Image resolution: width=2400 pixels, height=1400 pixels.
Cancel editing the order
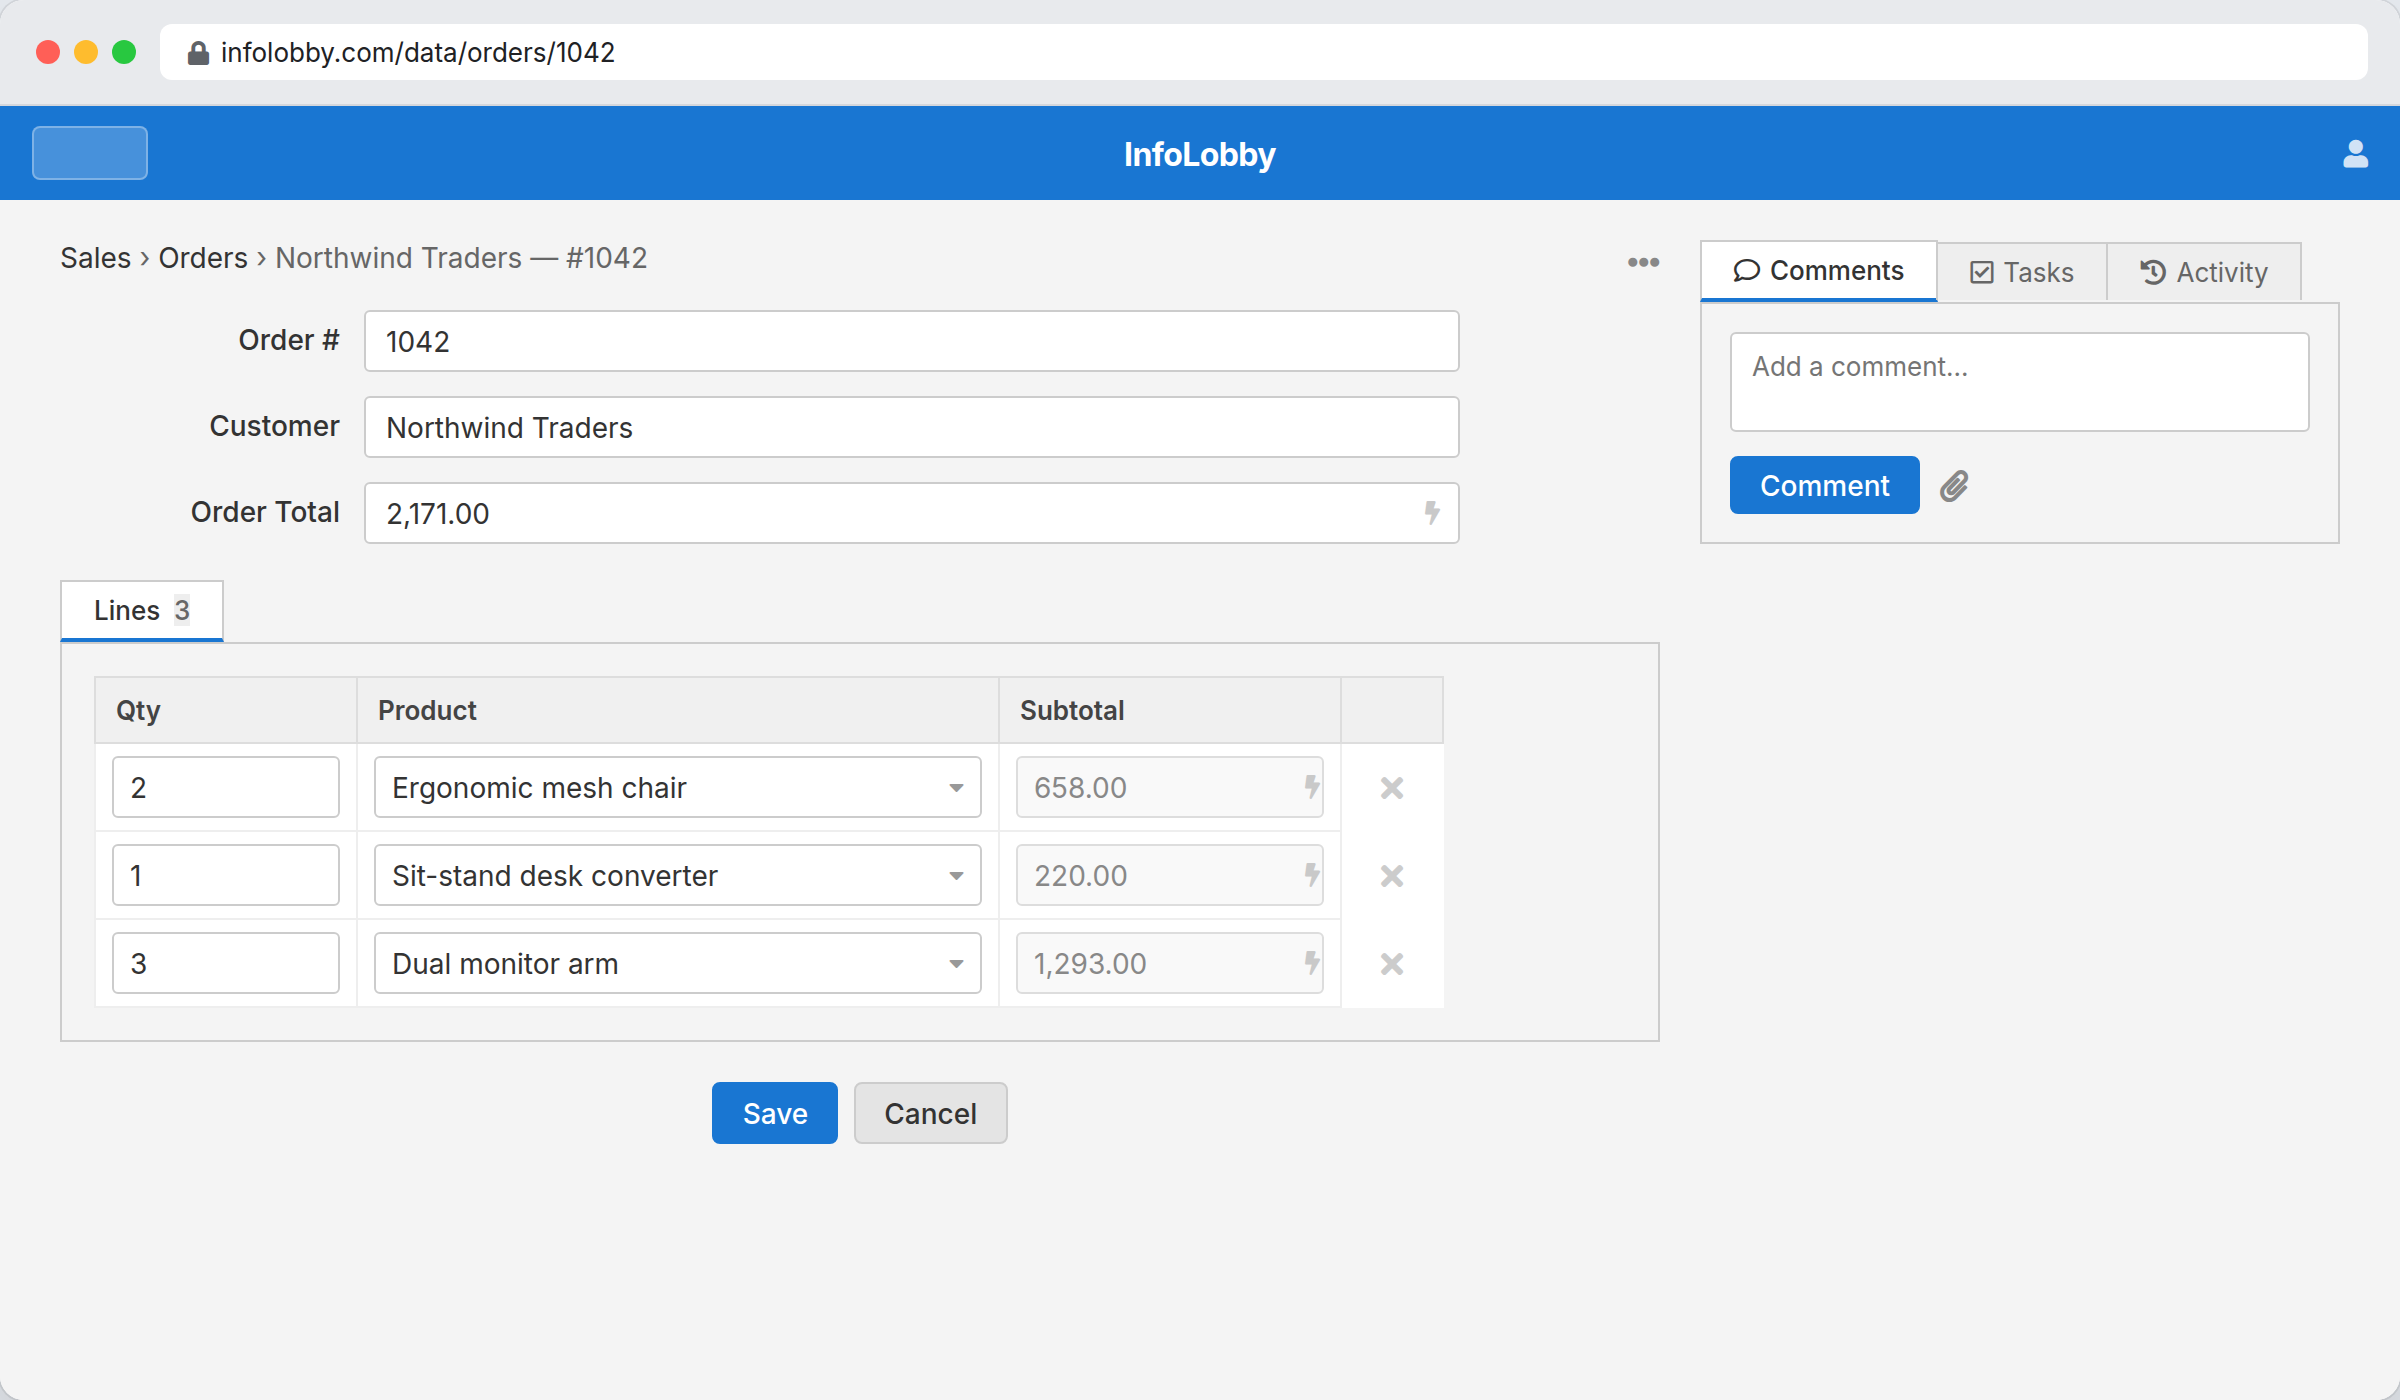tap(930, 1113)
